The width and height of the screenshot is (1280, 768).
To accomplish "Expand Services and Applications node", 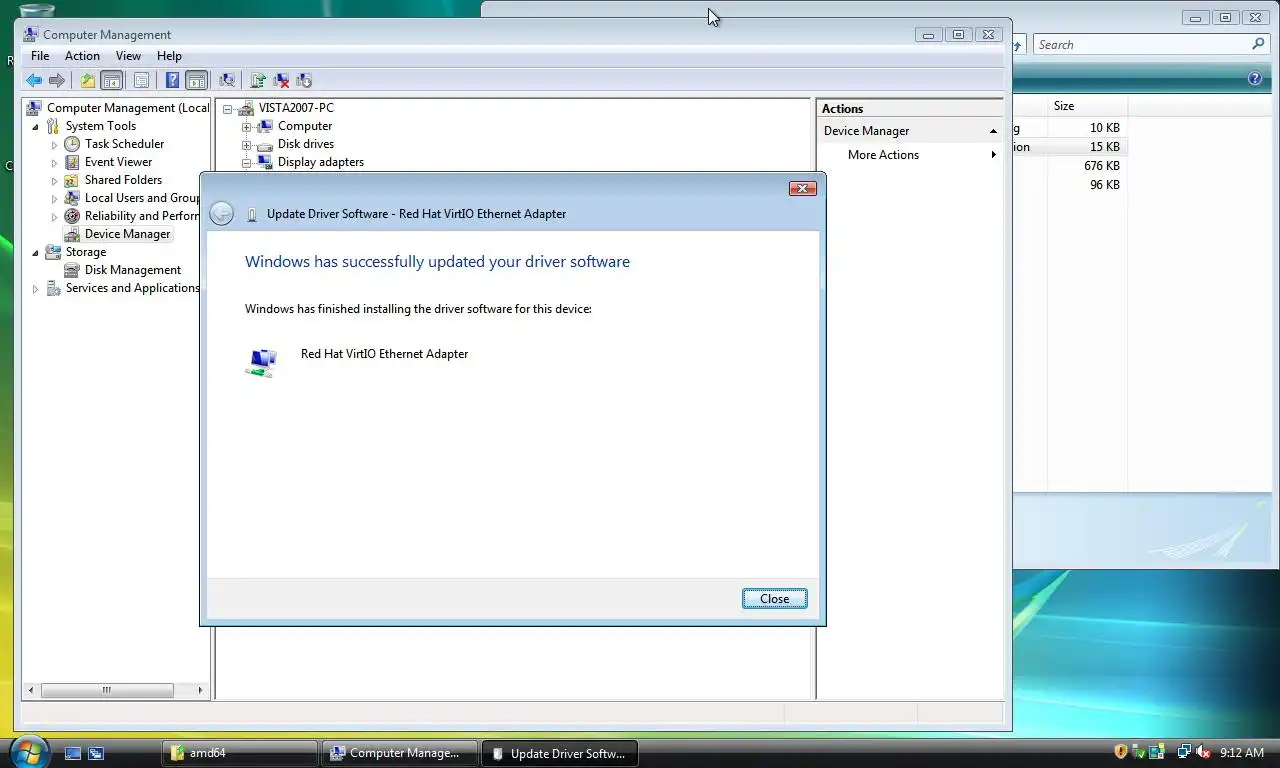I will coord(36,289).
